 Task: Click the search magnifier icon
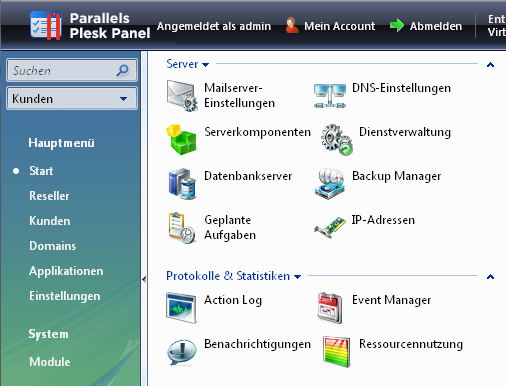point(123,70)
